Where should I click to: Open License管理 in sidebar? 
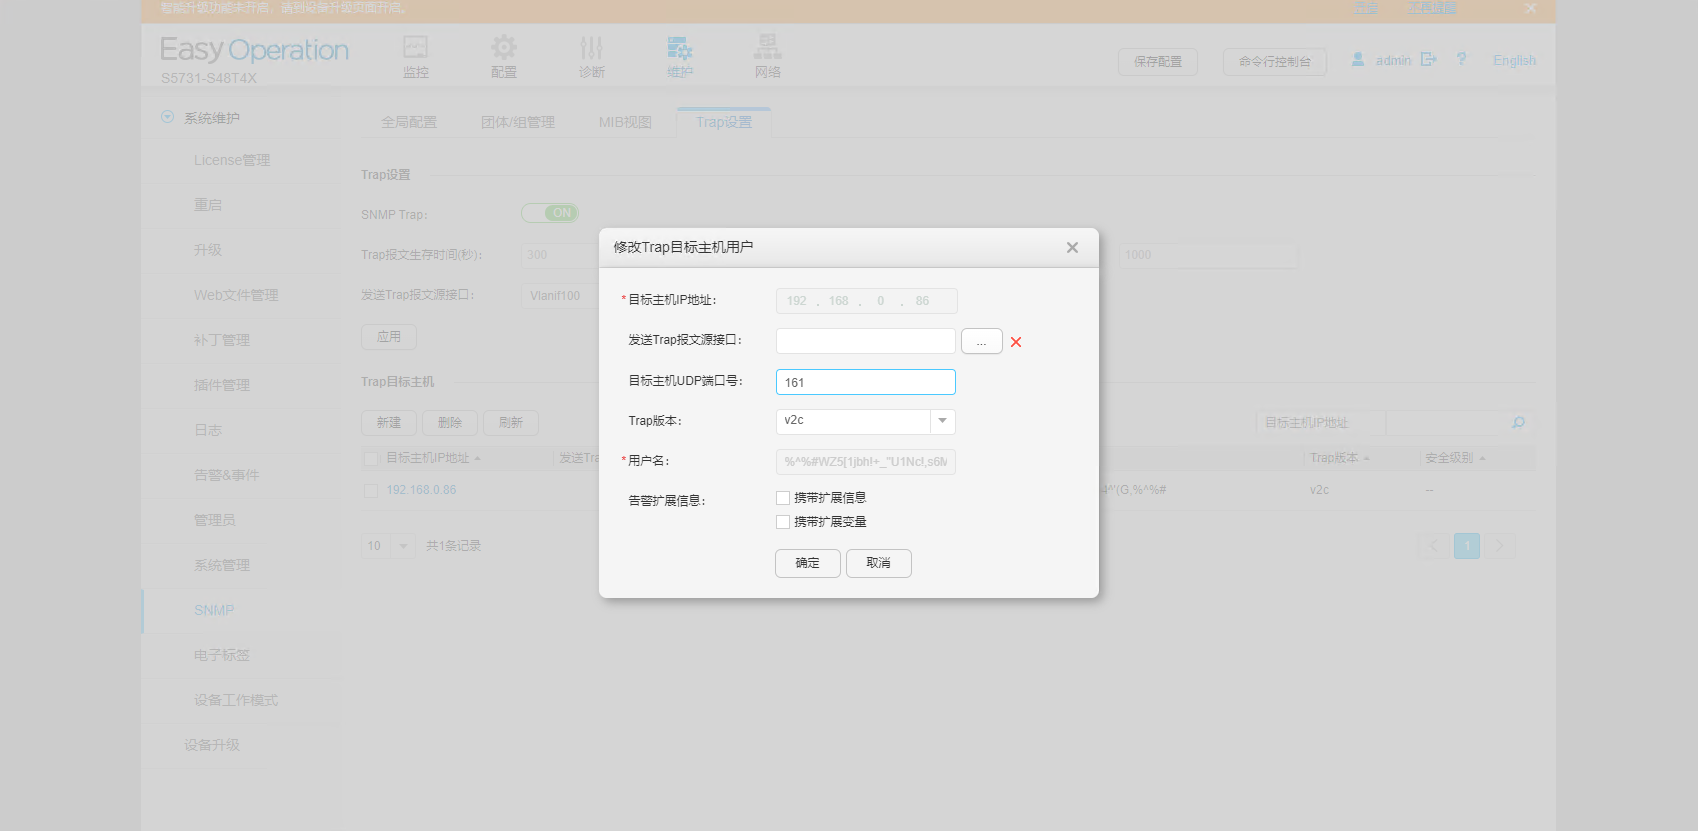point(232,160)
